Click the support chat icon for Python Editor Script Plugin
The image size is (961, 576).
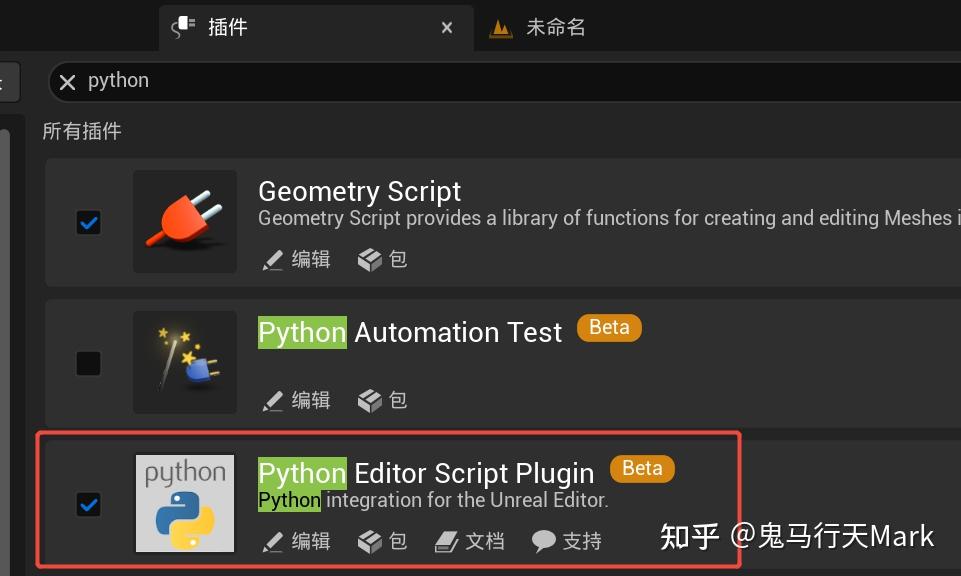[541, 540]
